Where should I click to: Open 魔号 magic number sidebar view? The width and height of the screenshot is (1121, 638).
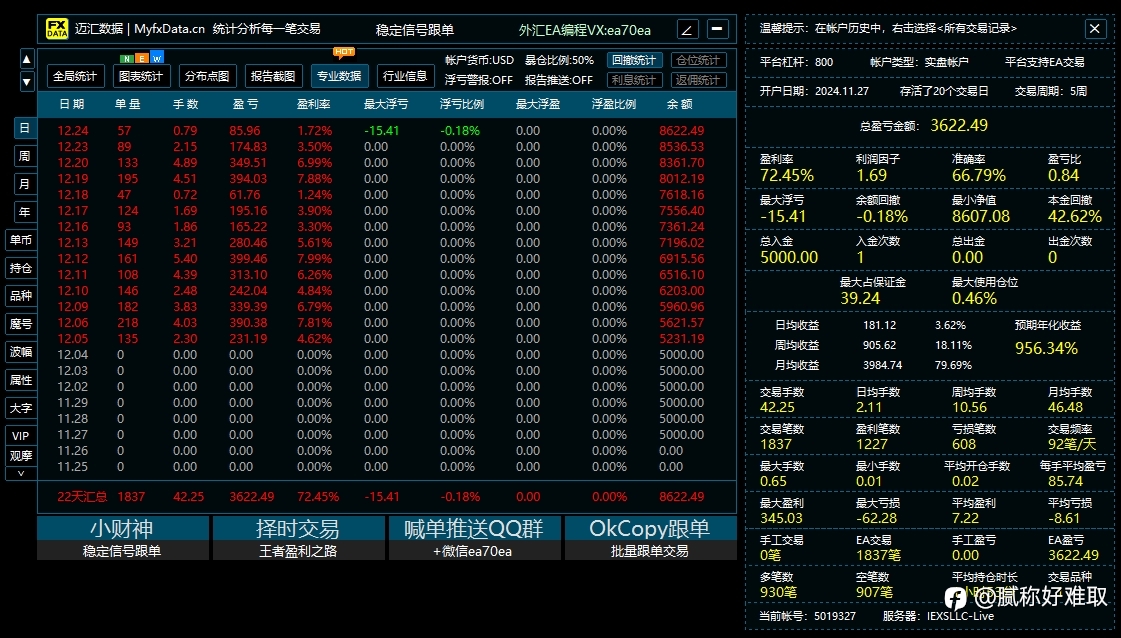pyautogui.click(x=21, y=323)
